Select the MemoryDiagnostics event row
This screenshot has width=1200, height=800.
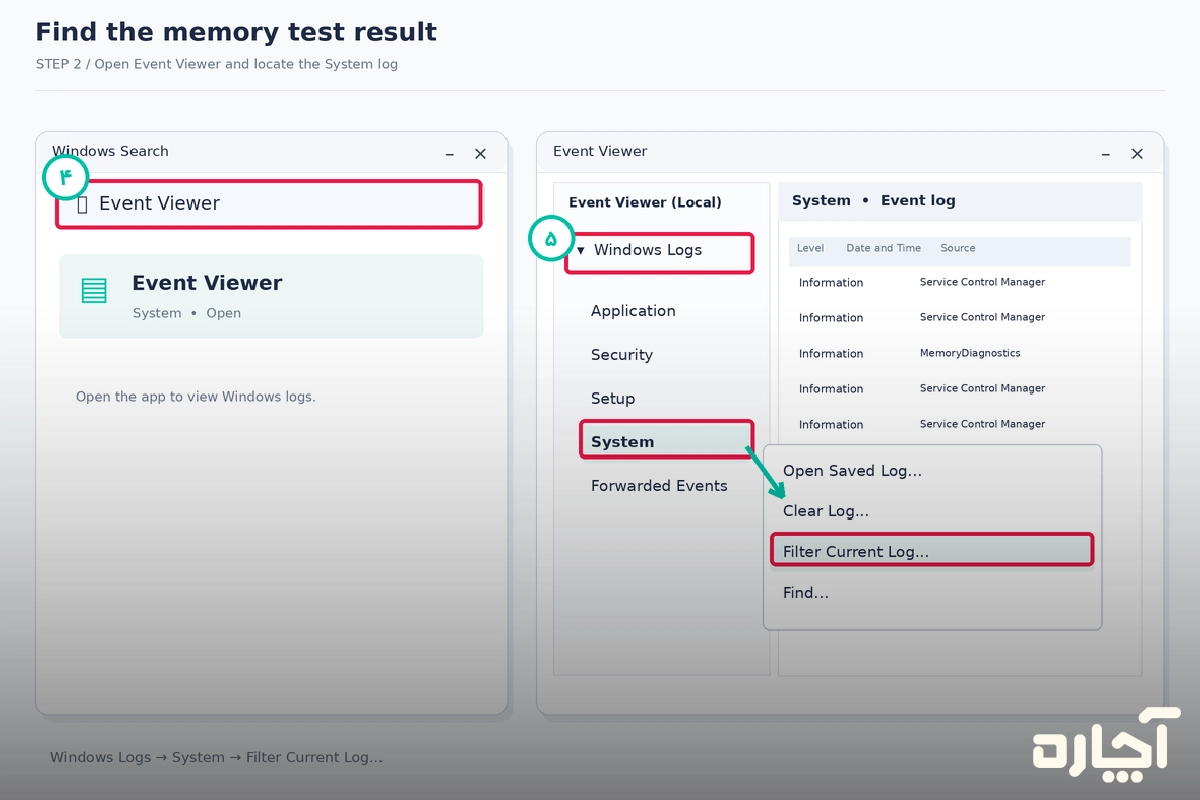point(960,353)
